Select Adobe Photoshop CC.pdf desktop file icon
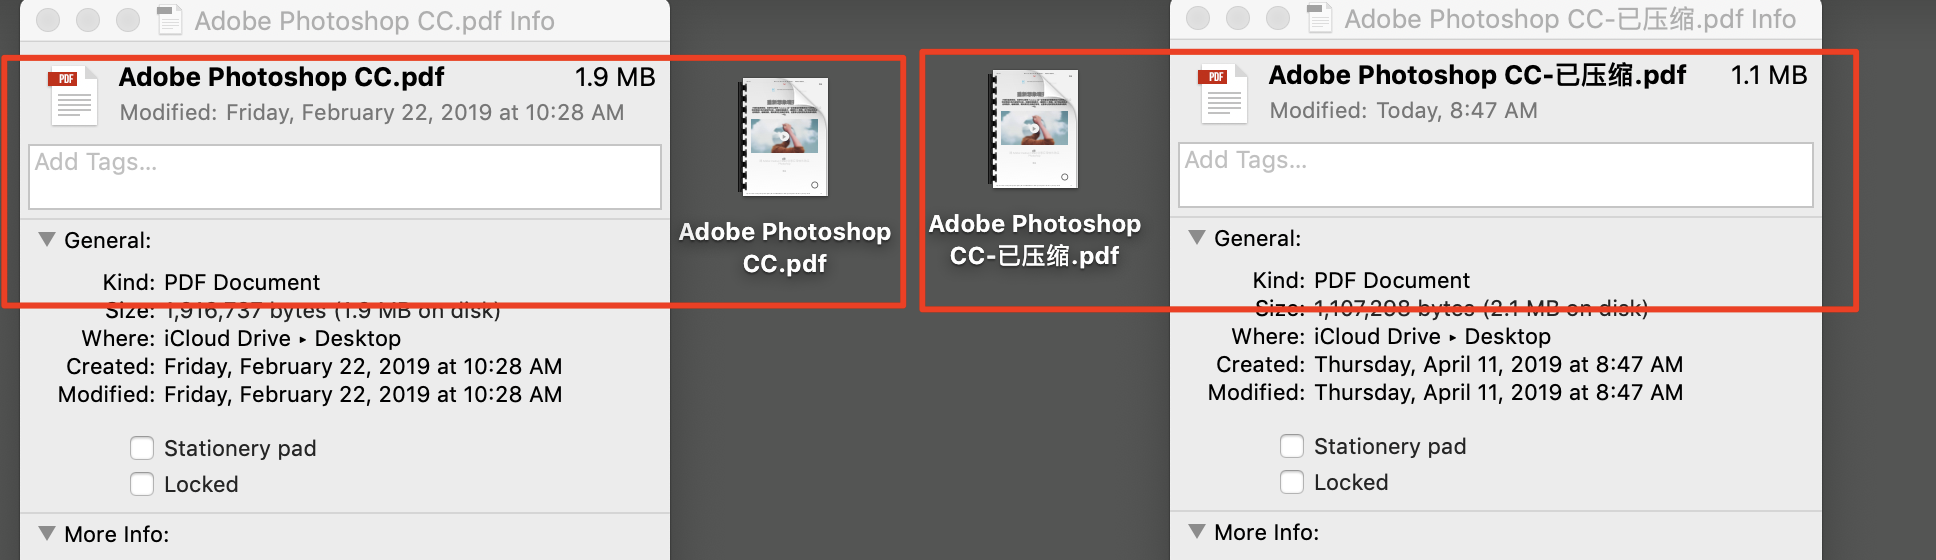 tap(784, 136)
